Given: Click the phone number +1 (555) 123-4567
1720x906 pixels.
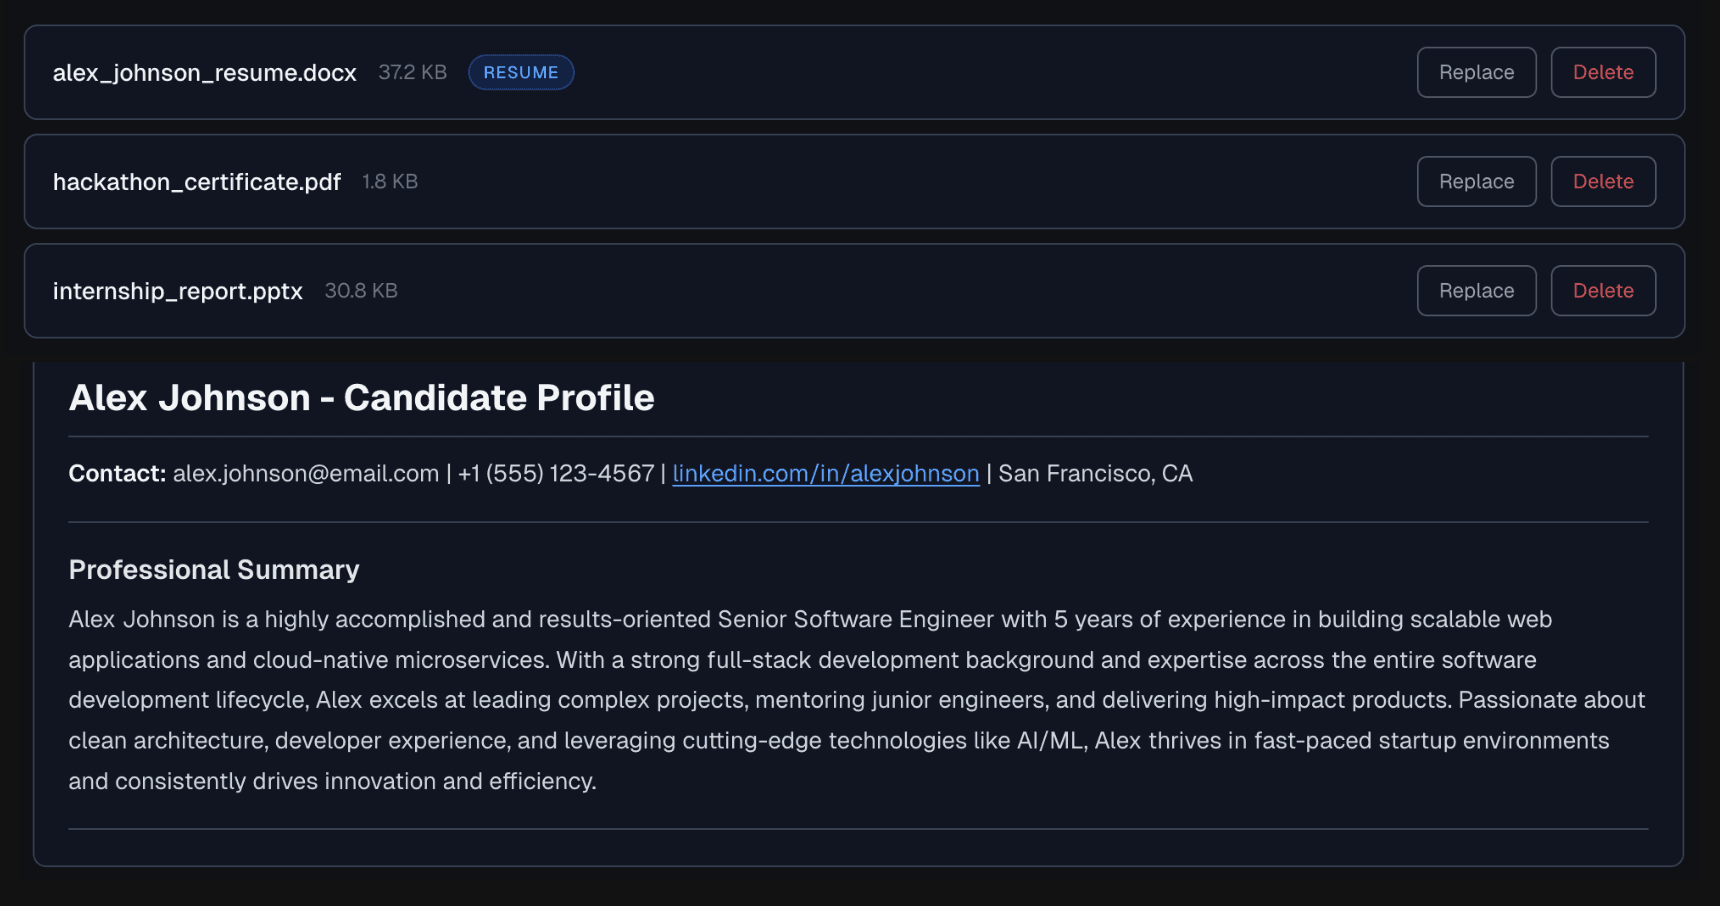Looking at the screenshot, I should pos(556,473).
